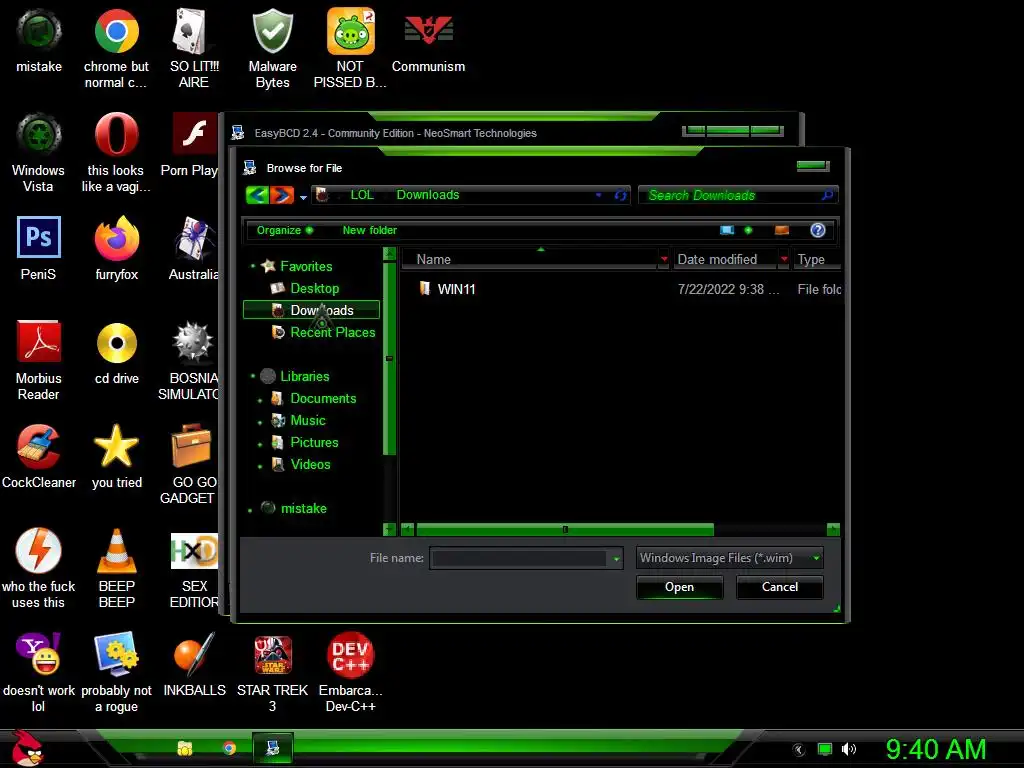This screenshot has height=768, width=1024.
Task: Click the File name input field
Action: [x=519, y=558]
